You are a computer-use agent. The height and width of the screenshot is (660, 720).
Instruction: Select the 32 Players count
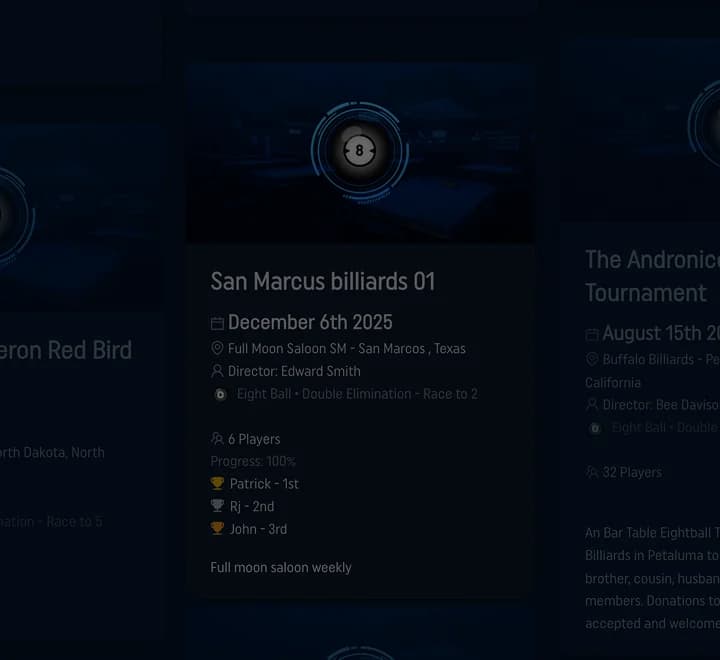click(x=632, y=473)
